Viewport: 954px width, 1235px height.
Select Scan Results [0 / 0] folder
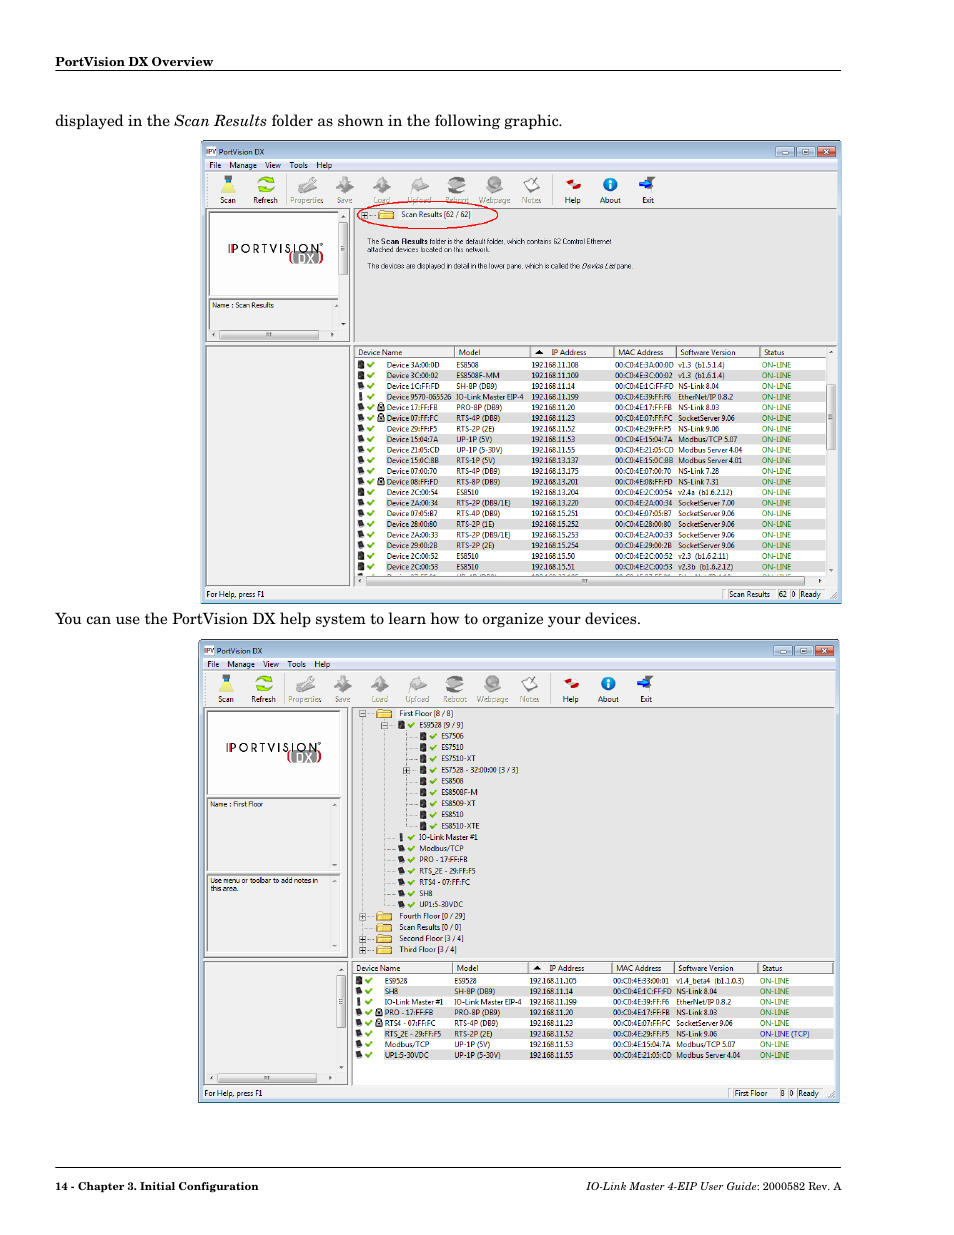point(430,928)
